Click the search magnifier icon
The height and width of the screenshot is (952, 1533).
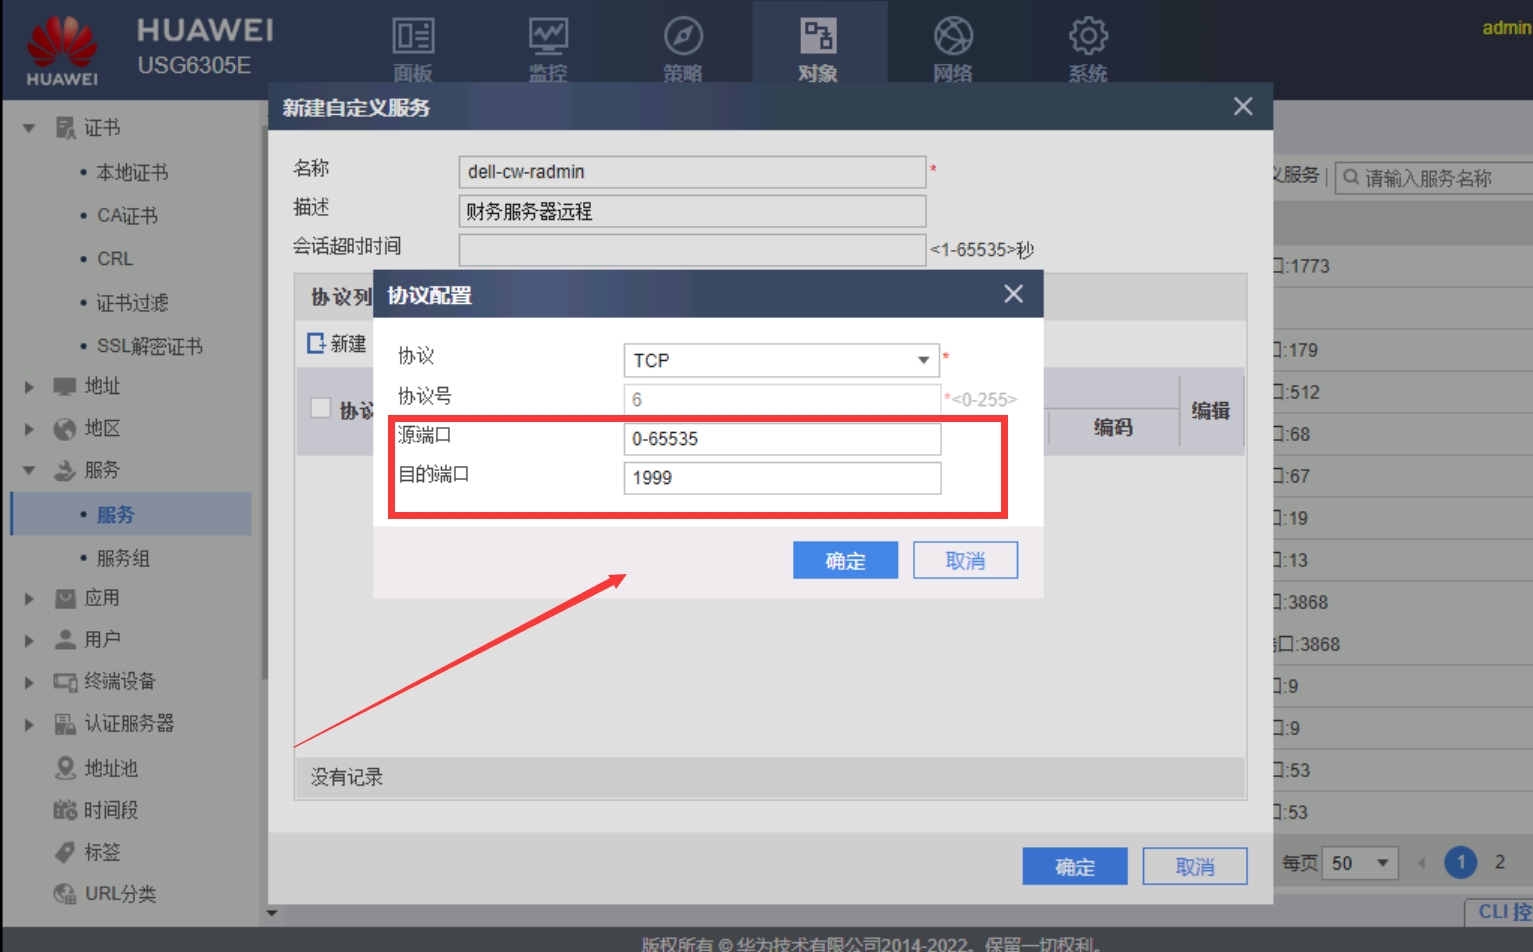(x=1351, y=178)
